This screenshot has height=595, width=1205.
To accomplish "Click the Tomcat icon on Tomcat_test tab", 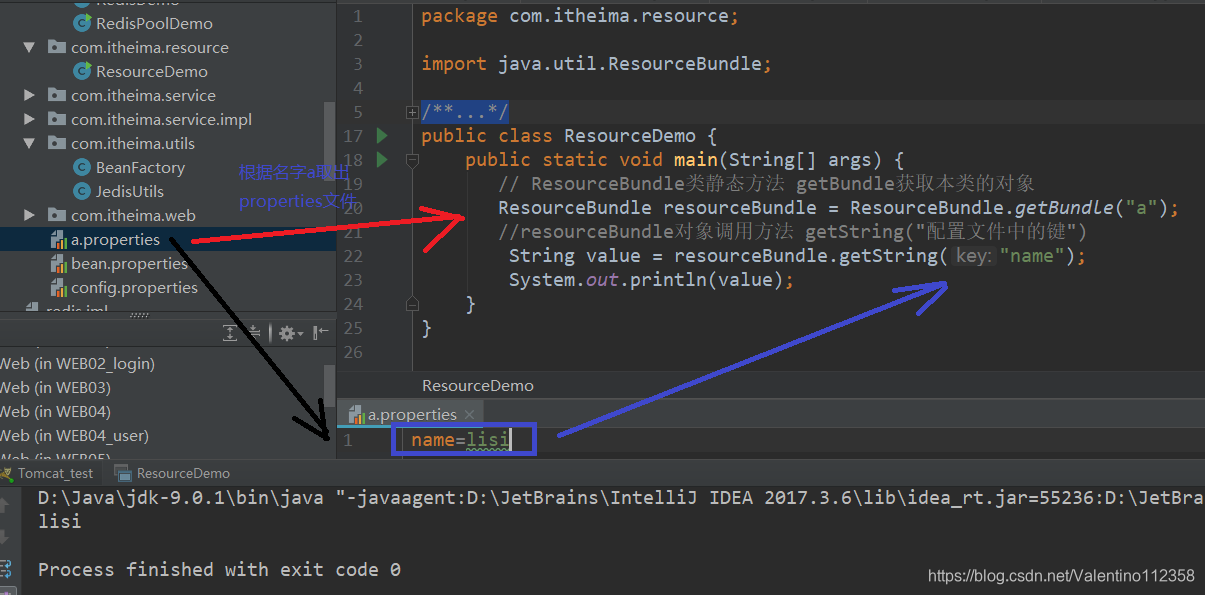I will point(8,473).
